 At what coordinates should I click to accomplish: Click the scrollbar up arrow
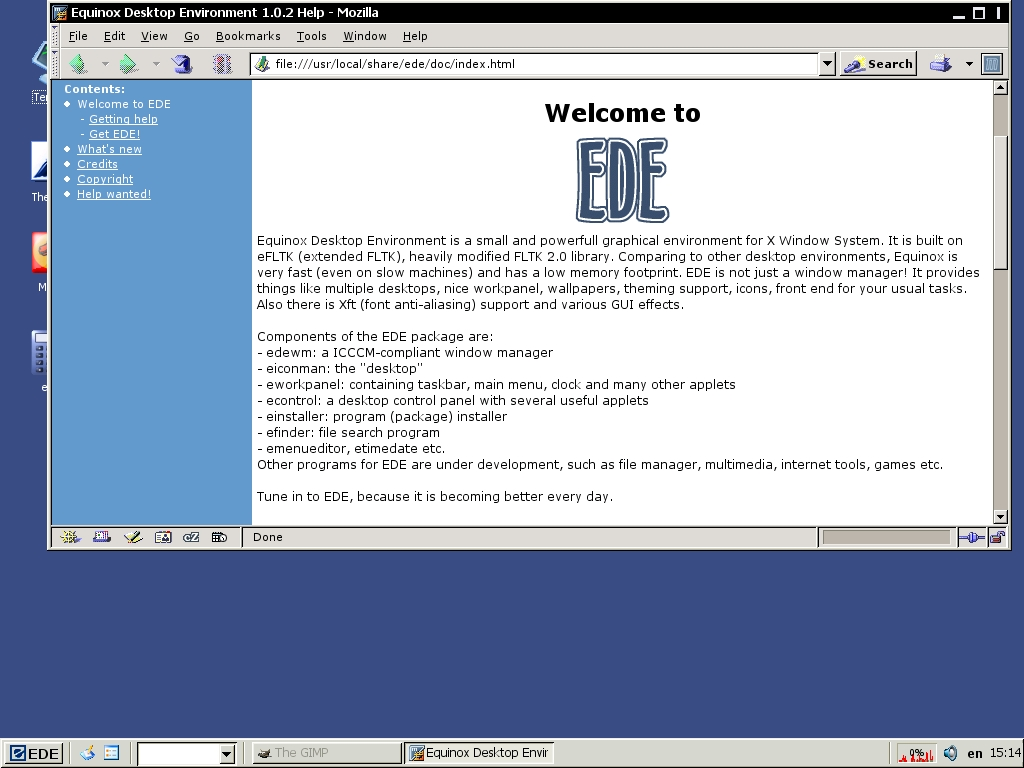[x=1000, y=88]
